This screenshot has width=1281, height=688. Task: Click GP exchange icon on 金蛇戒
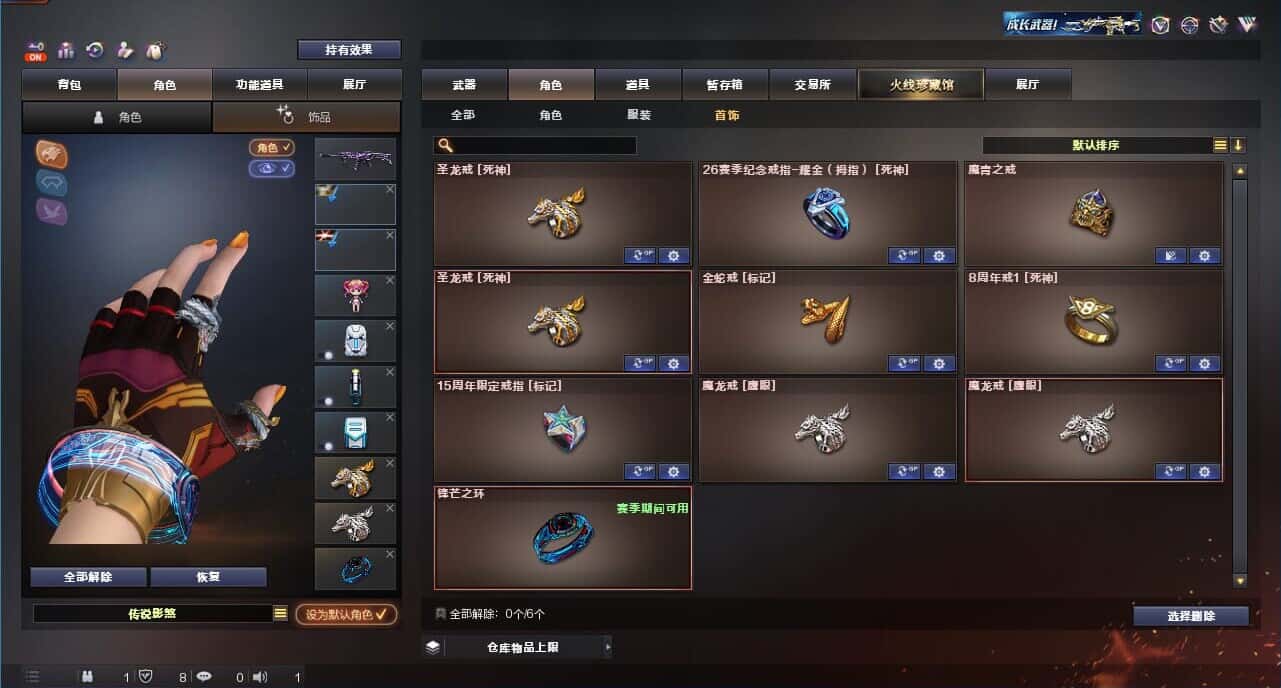904,364
